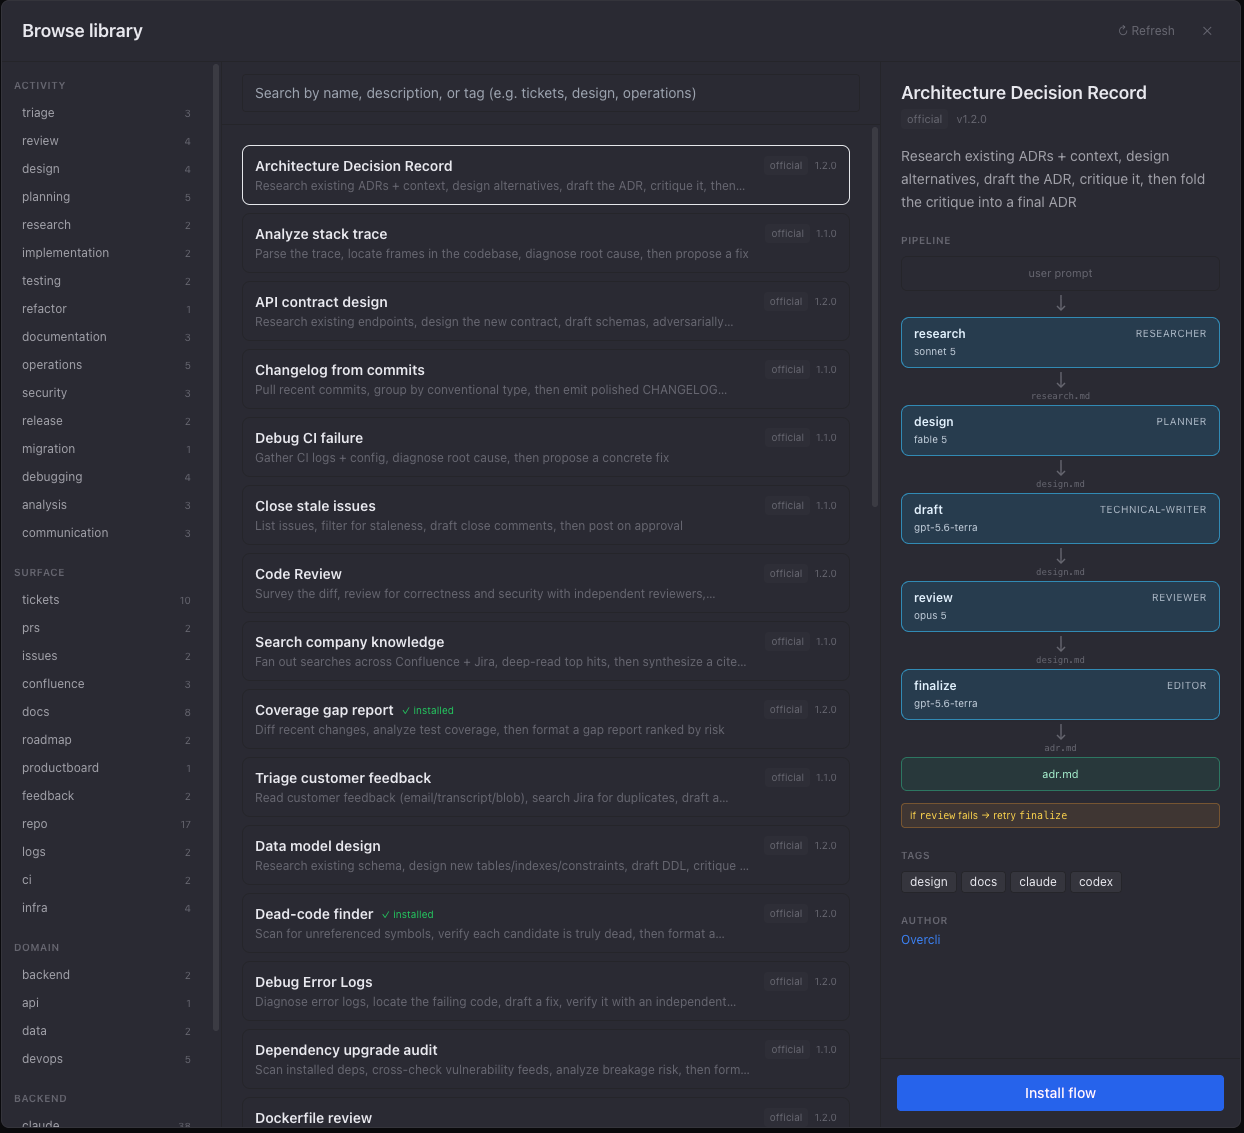Filter by data domain
The image size is (1244, 1133).
coord(106,1031)
